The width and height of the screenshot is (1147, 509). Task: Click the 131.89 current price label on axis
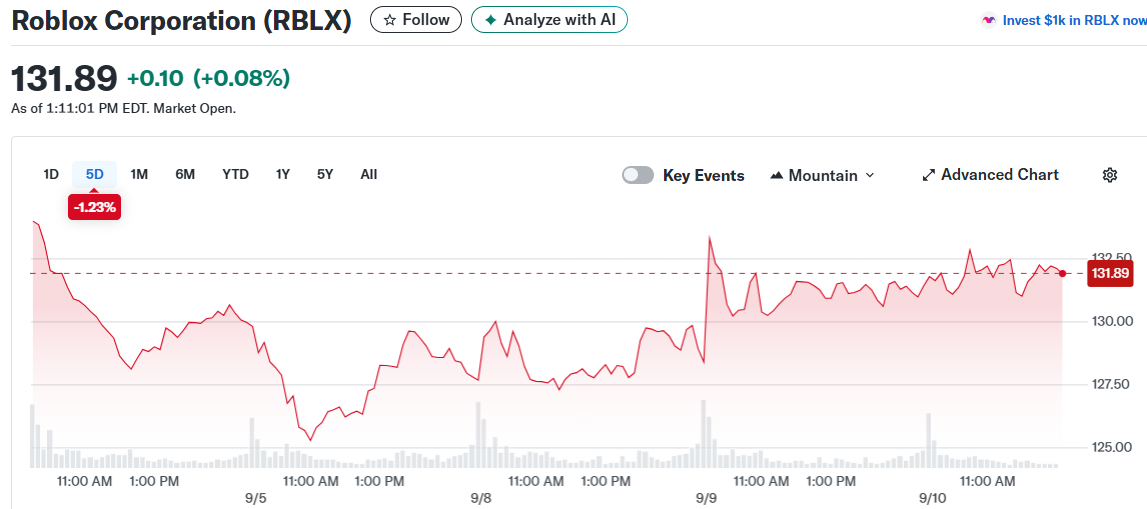[1110, 274]
